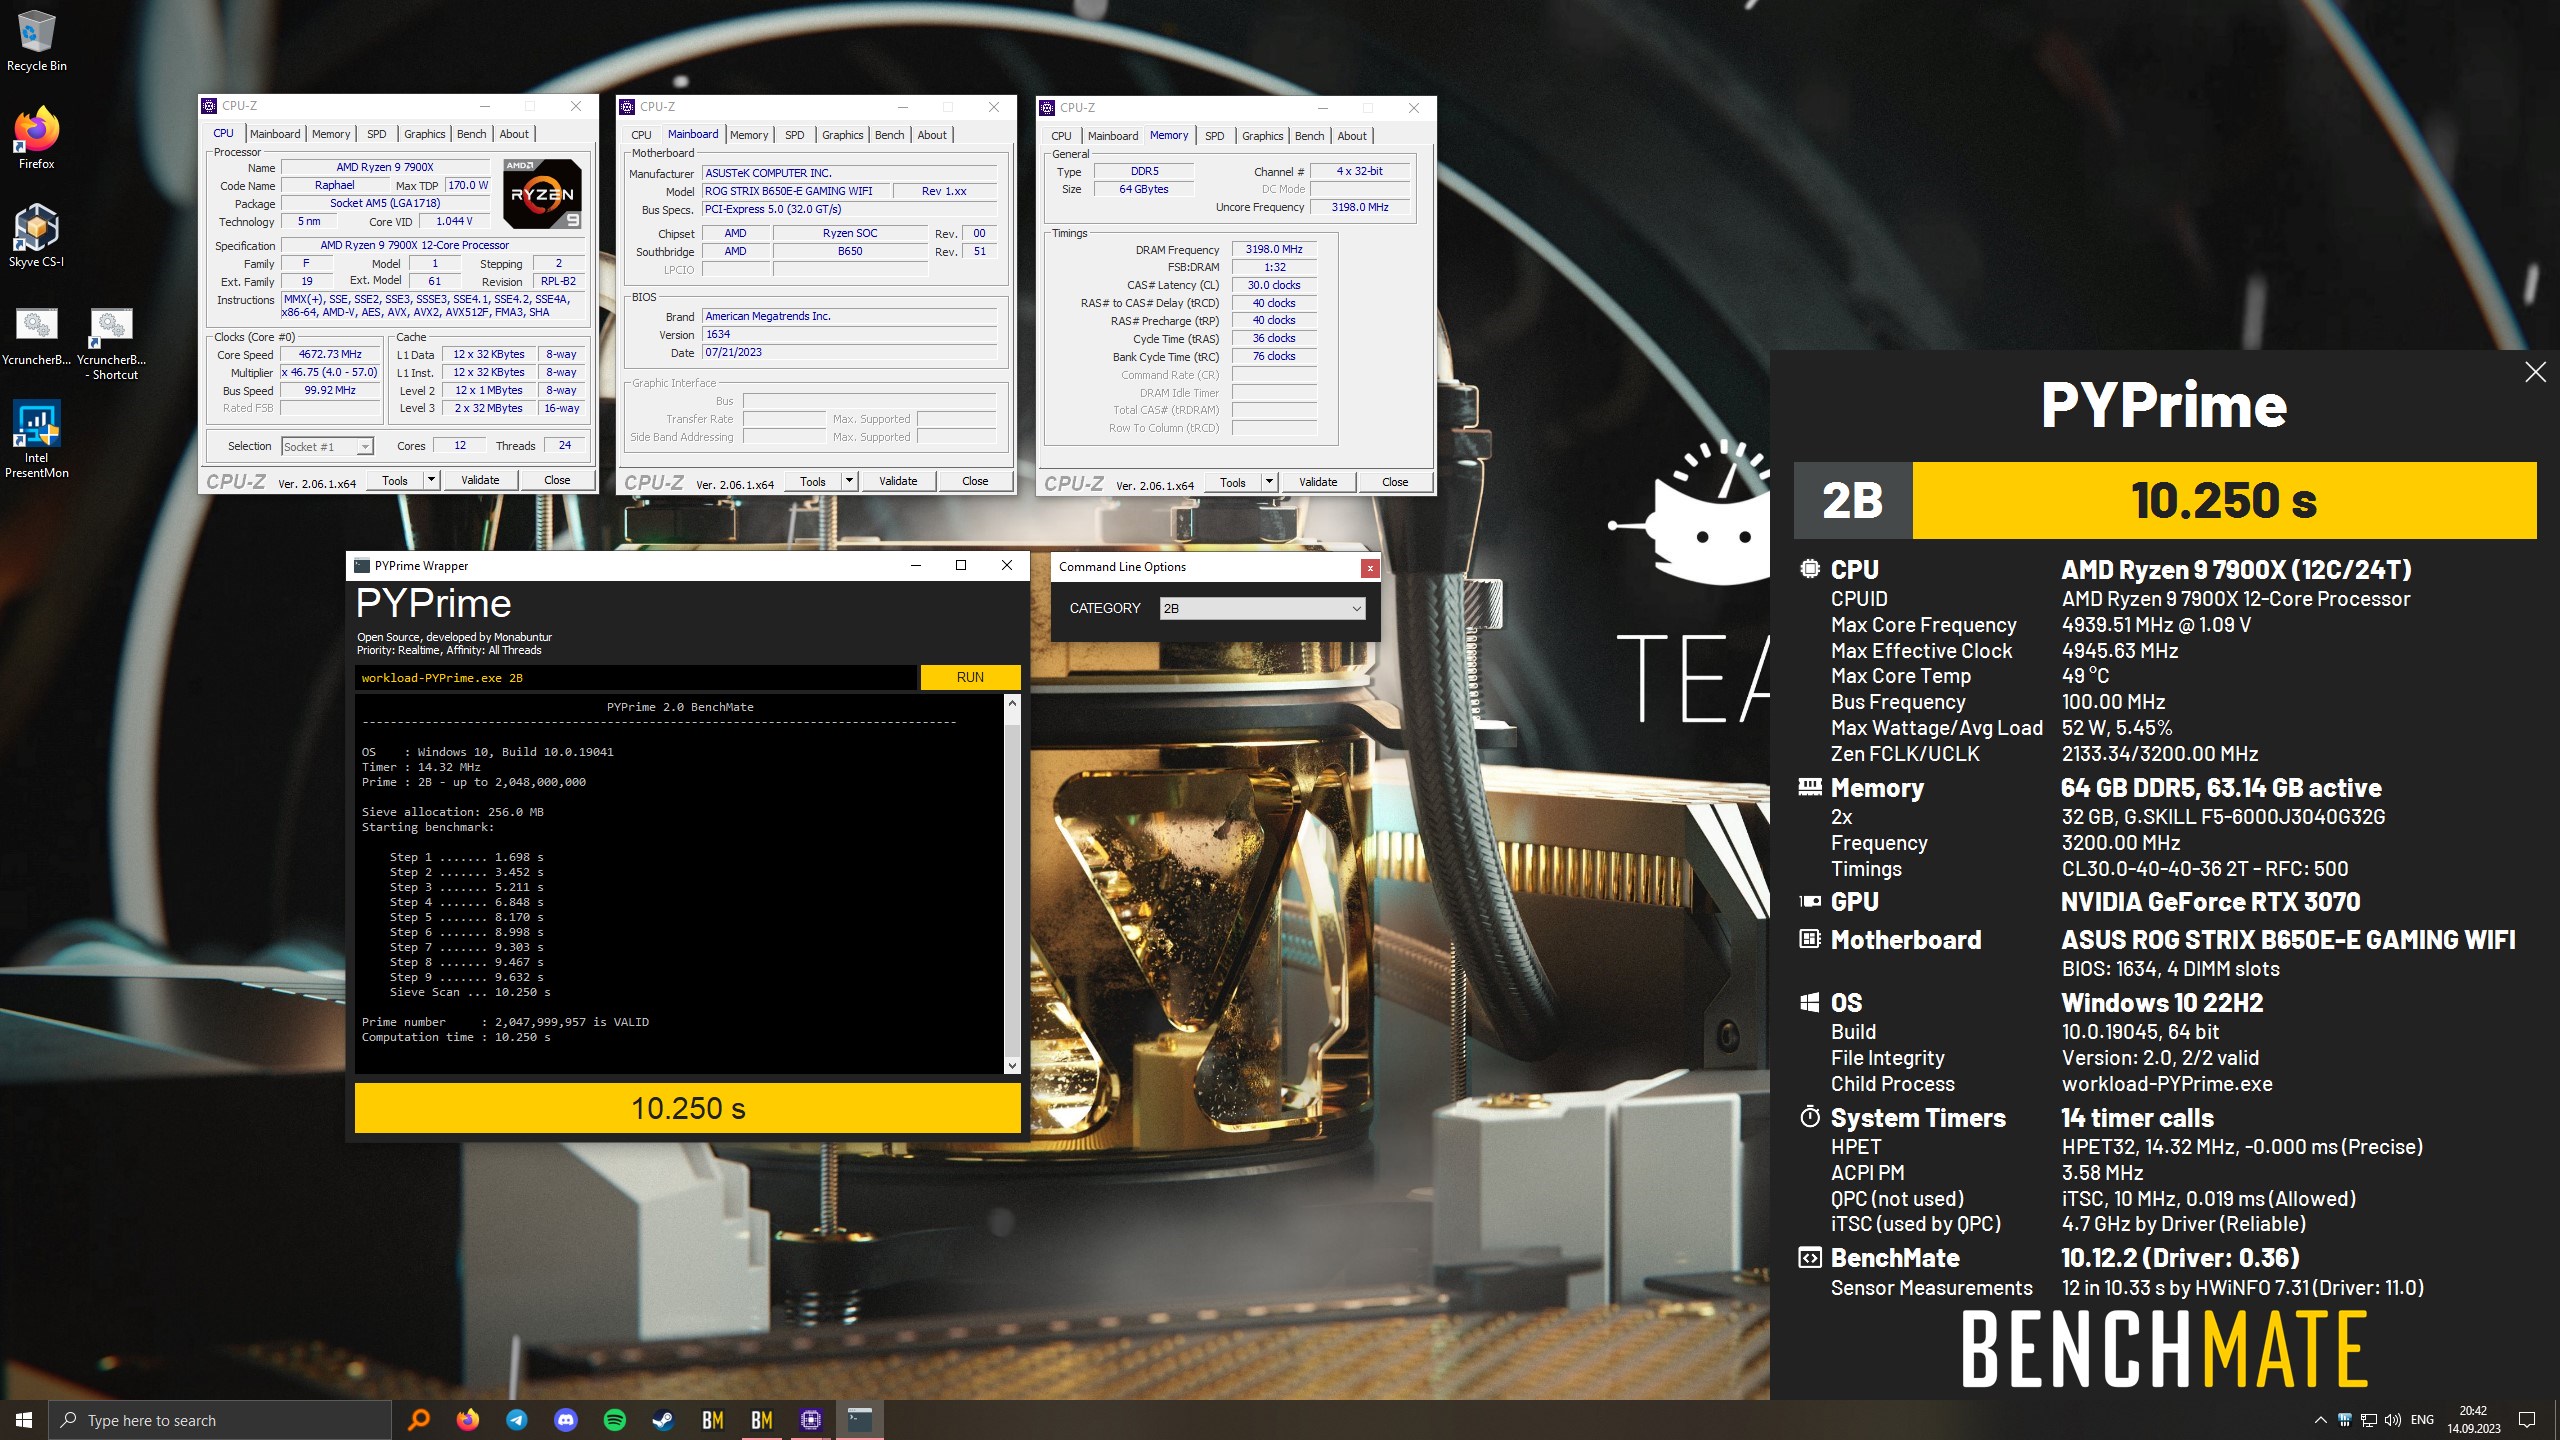This screenshot has height=1440, width=2560.
Task: Click the 'Step 9 ....... 9.632 s' console line
Action: (x=467, y=977)
